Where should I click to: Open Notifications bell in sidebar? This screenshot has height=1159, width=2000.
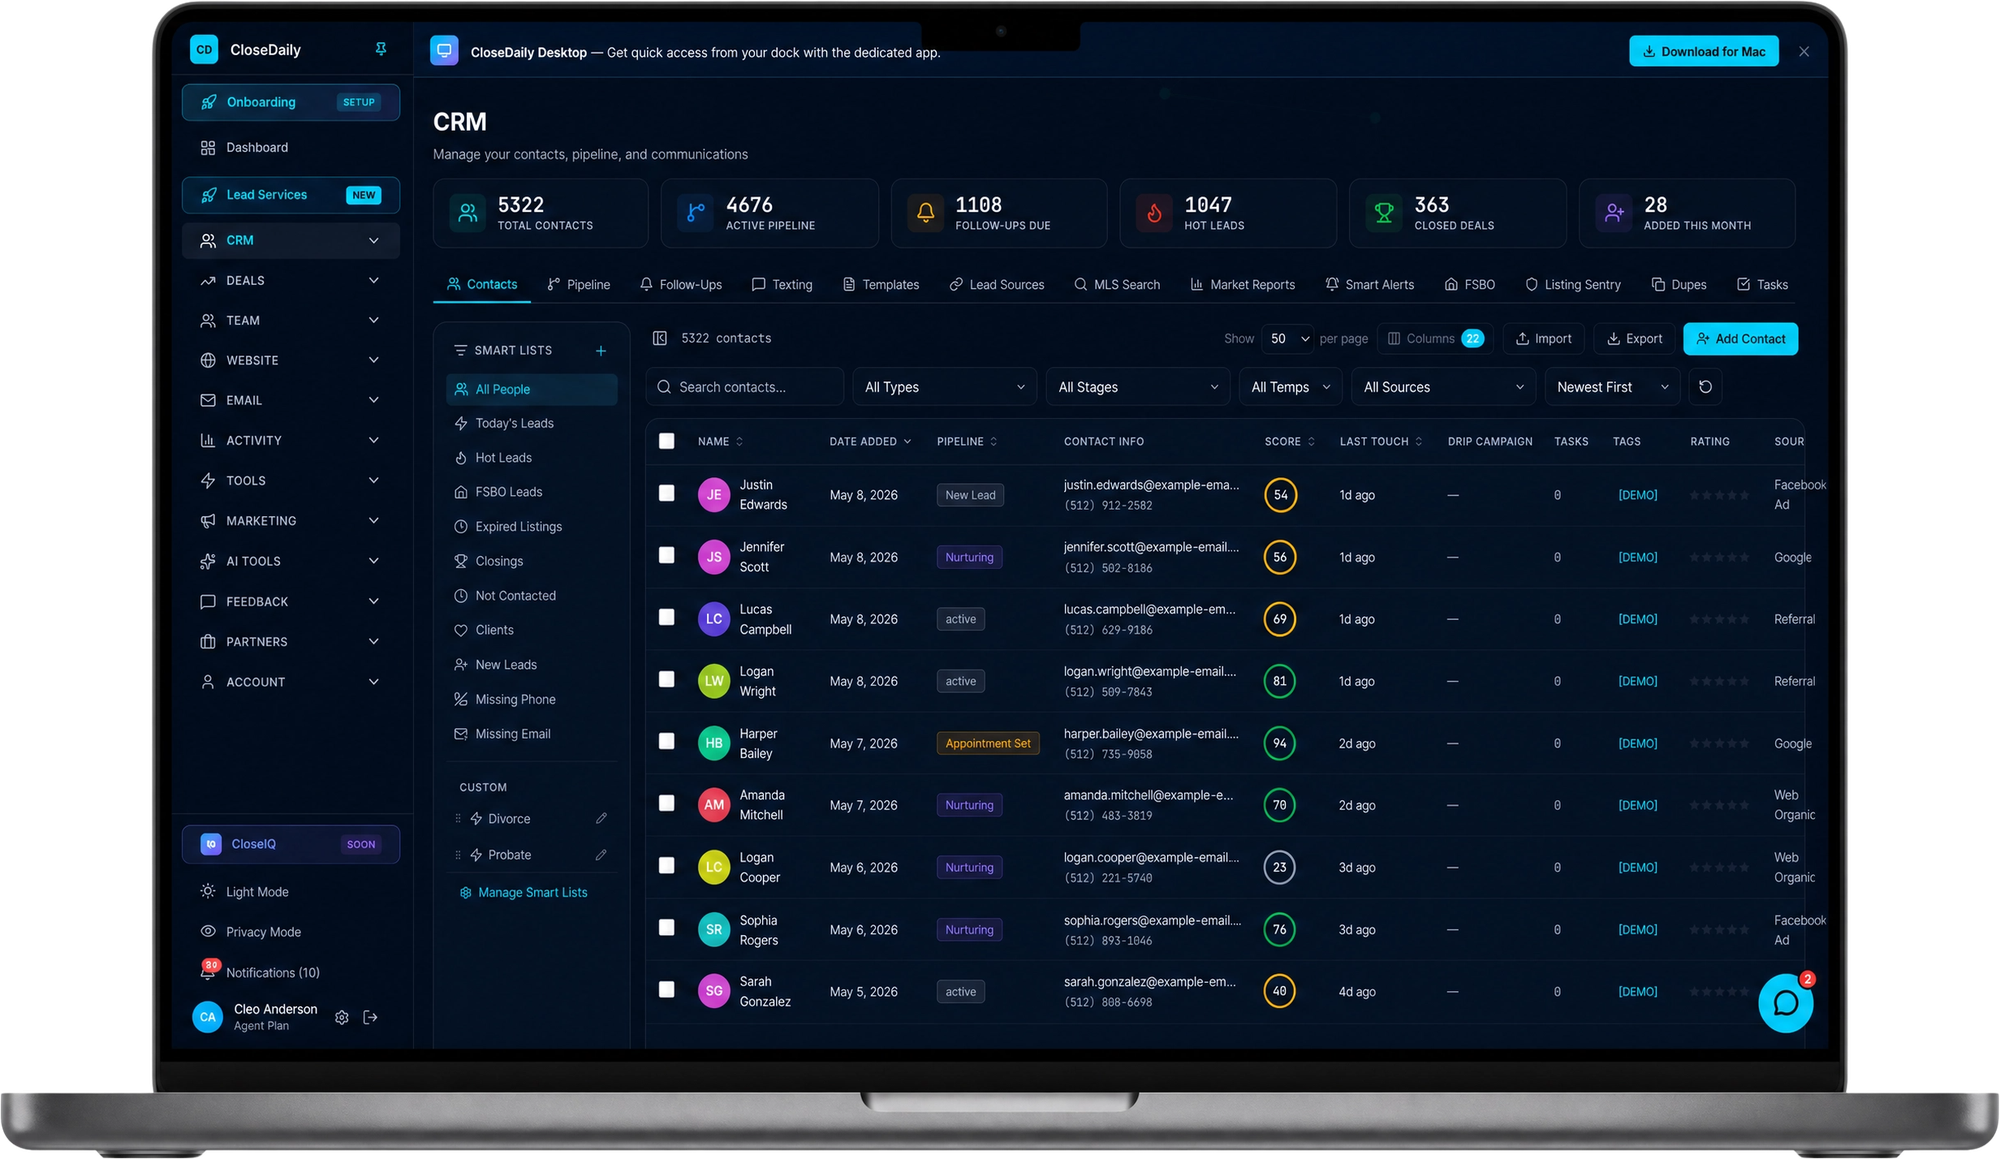(208, 972)
